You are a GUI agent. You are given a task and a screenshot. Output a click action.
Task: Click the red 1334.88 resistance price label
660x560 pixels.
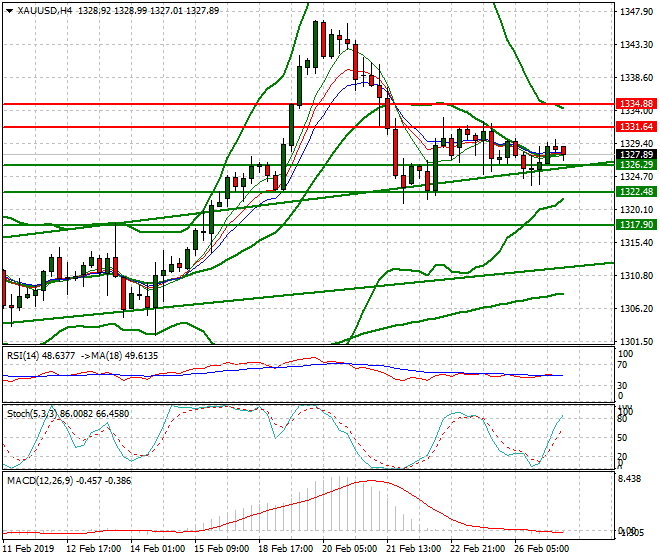[x=636, y=104]
